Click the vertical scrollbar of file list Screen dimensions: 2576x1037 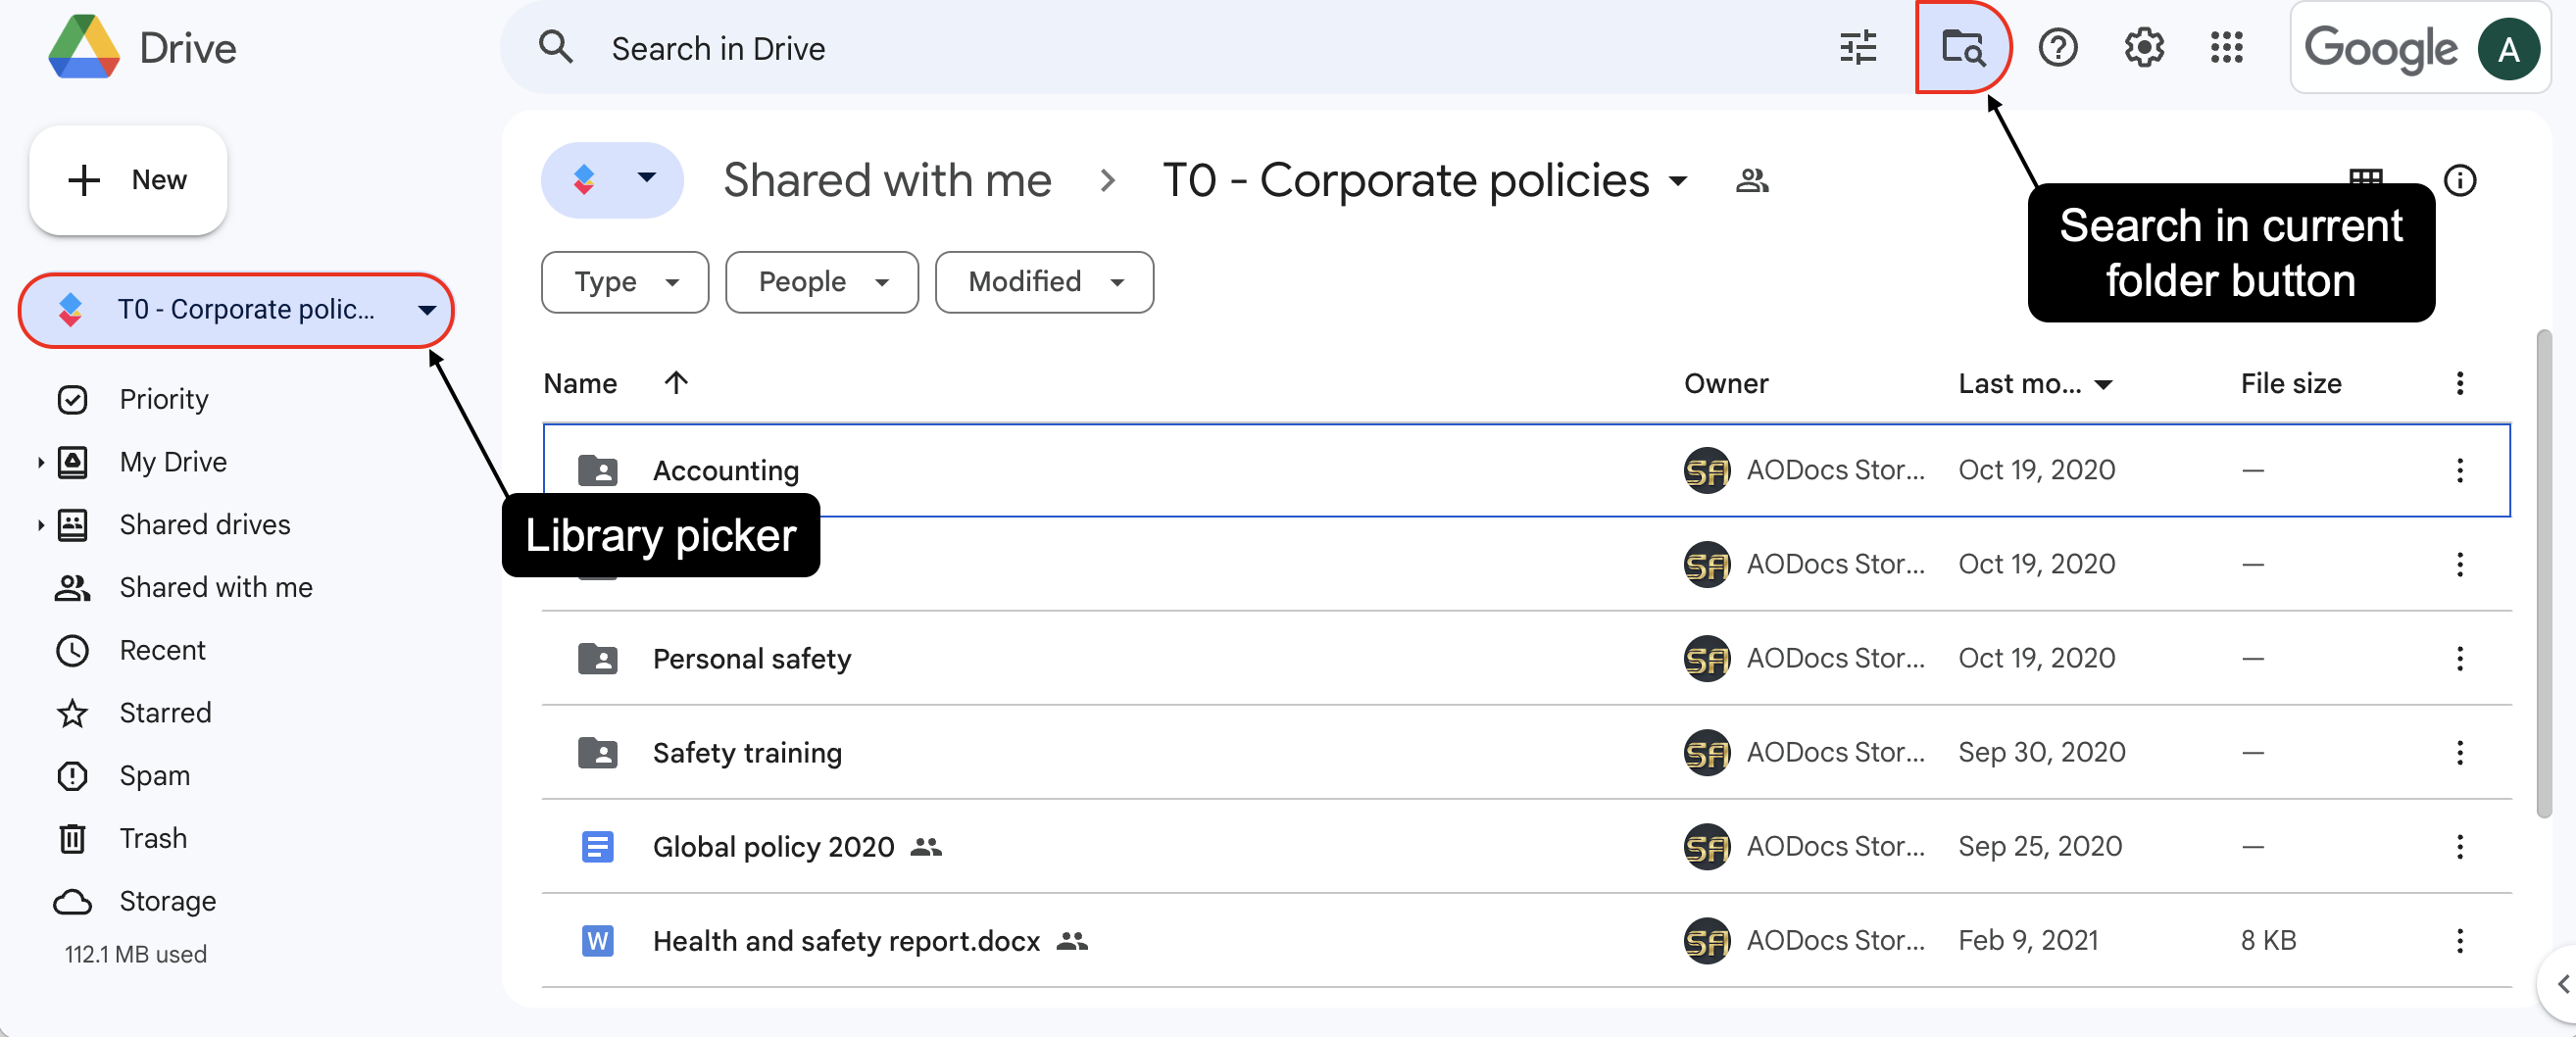pos(2546,574)
